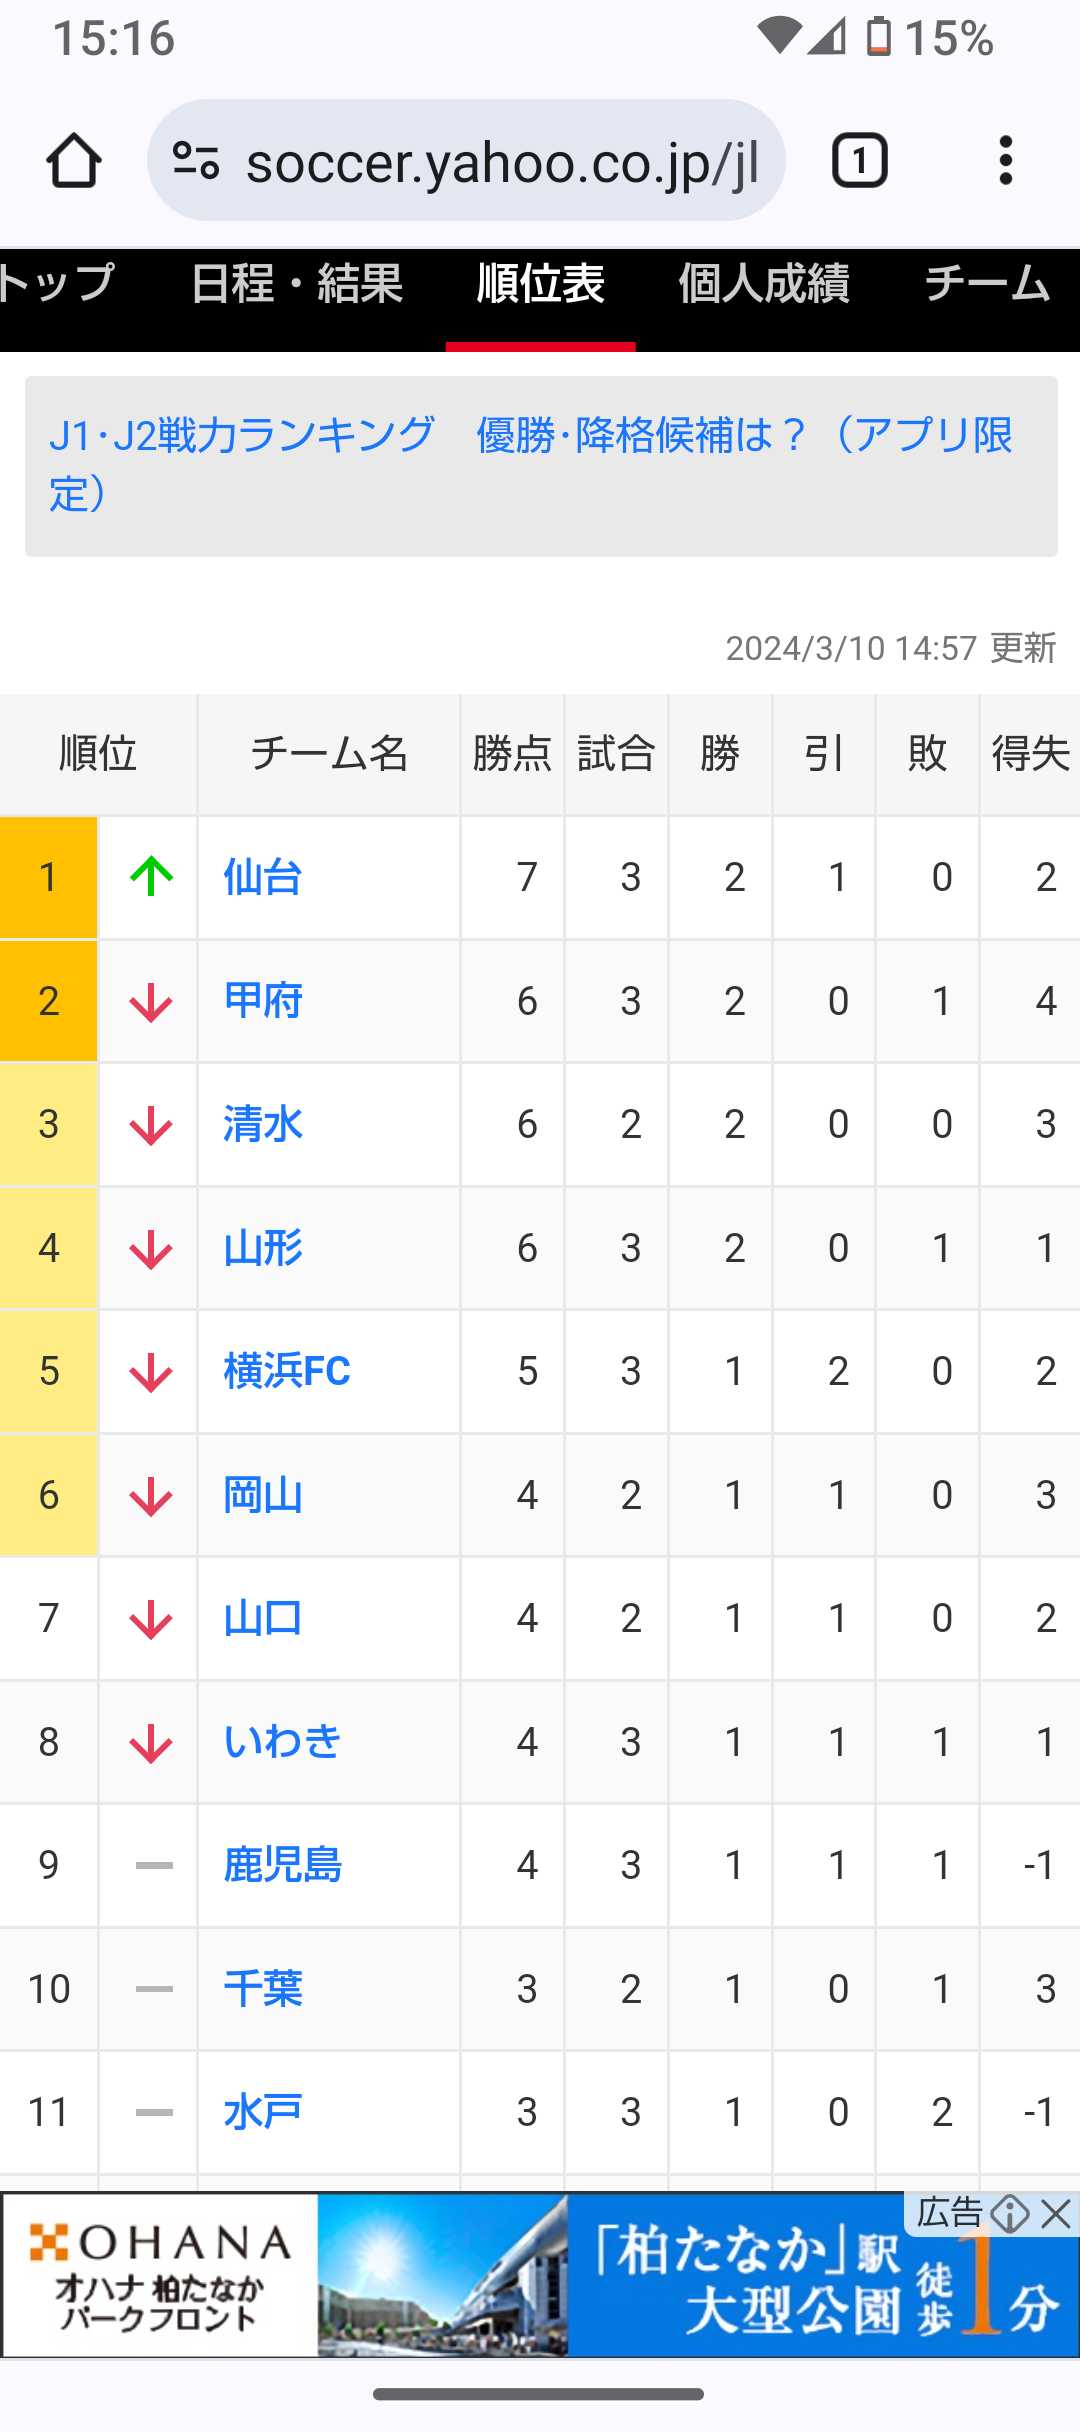Tap the ad info icon on banner
Screen dimensions: 1080x2432
pos(1011,2214)
